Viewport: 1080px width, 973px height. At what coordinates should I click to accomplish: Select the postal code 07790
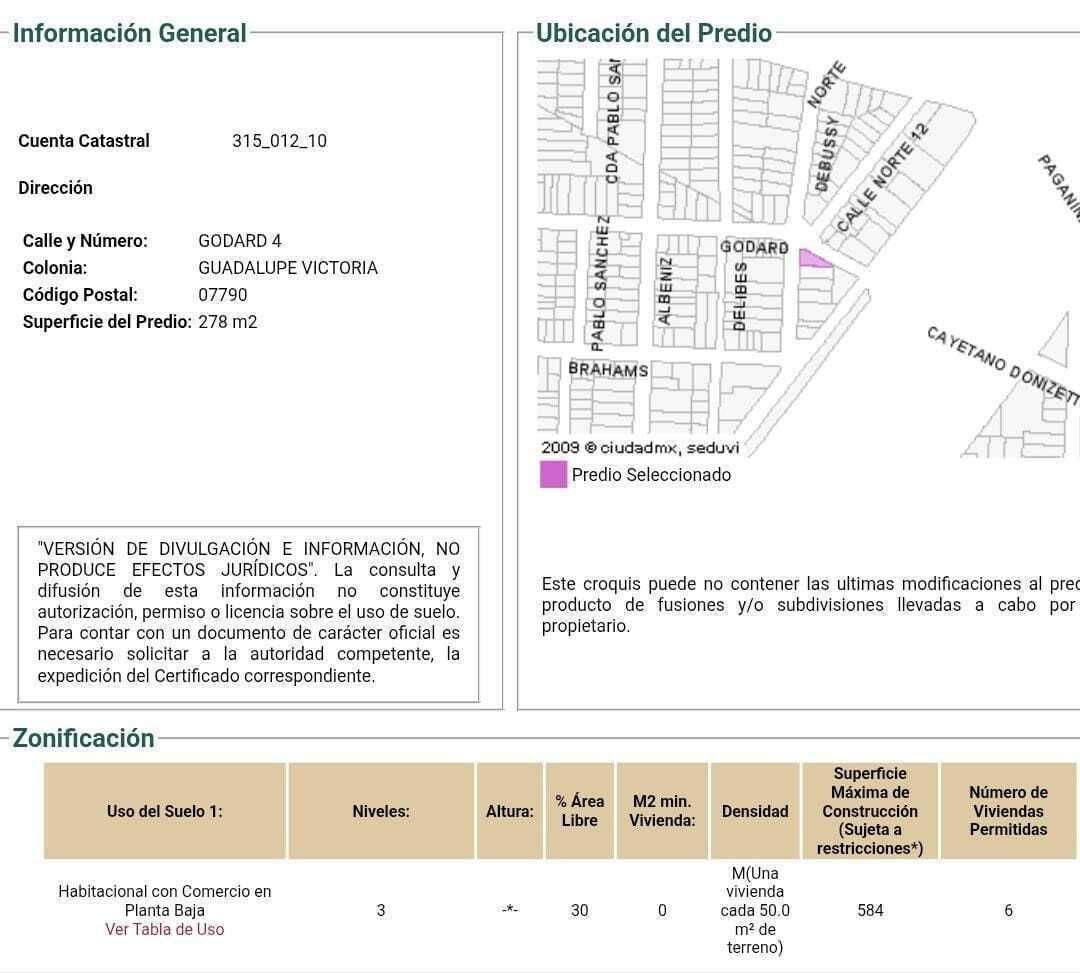222,295
